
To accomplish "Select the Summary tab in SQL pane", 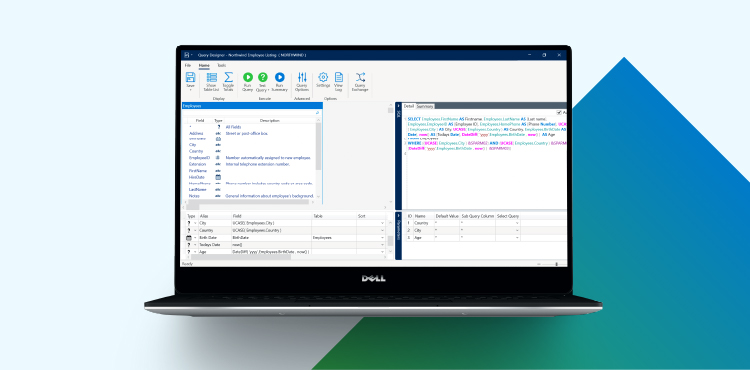I will tap(425, 106).
